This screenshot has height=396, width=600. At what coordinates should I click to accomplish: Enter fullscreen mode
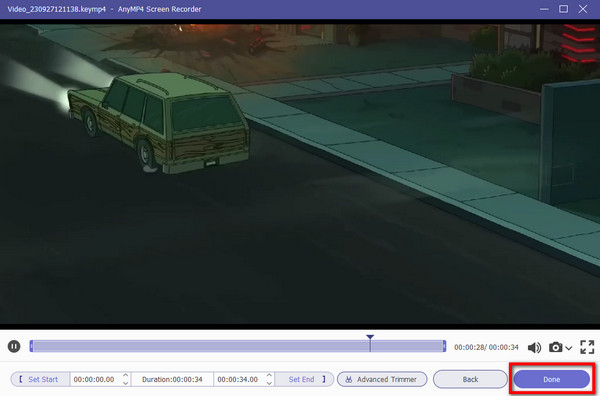(x=587, y=347)
